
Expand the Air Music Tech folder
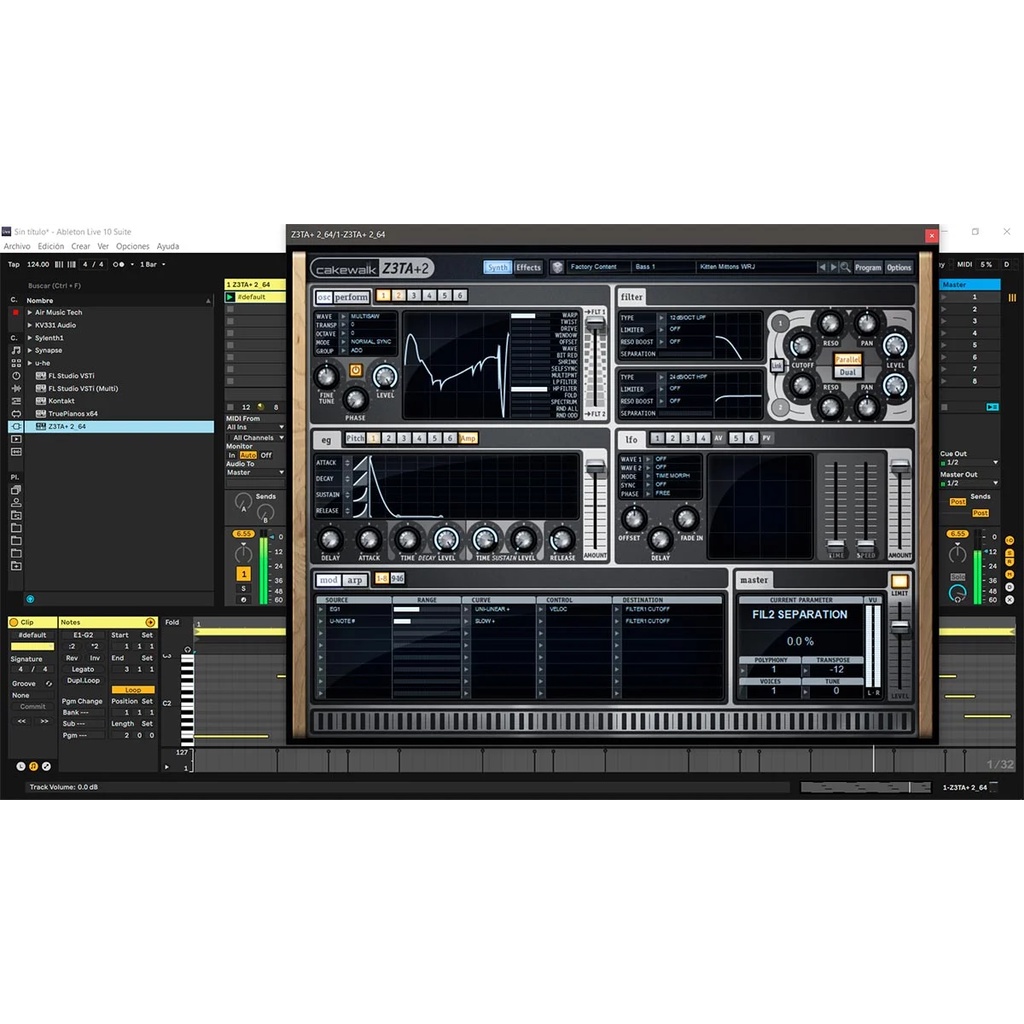[x=29, y=313]
